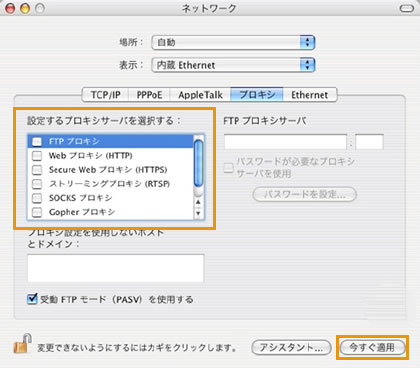This screenshot has height=368, width=420.
Task: Select Secure Web プロキシ (HTTPS) row text
Action: click(108, 170)
